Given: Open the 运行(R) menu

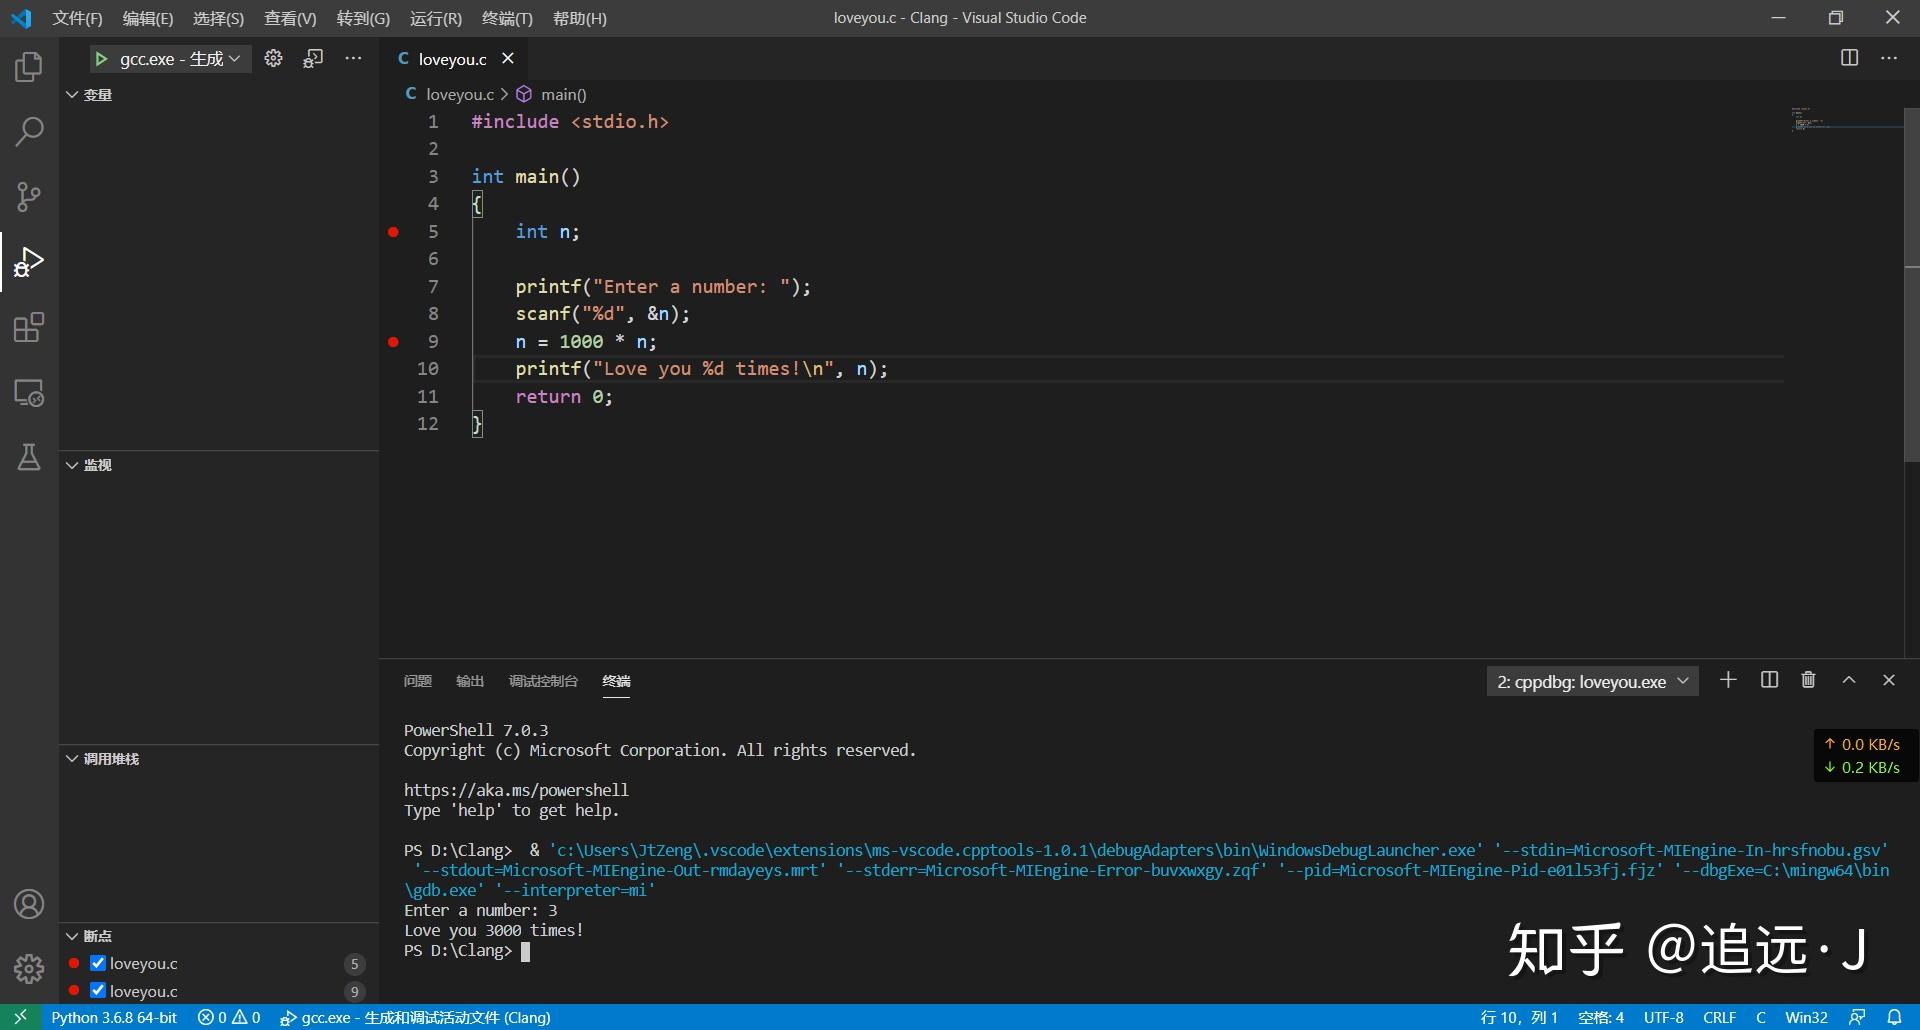Looking at the screenshot, I should pyautogui.click(x=434, y=18).
